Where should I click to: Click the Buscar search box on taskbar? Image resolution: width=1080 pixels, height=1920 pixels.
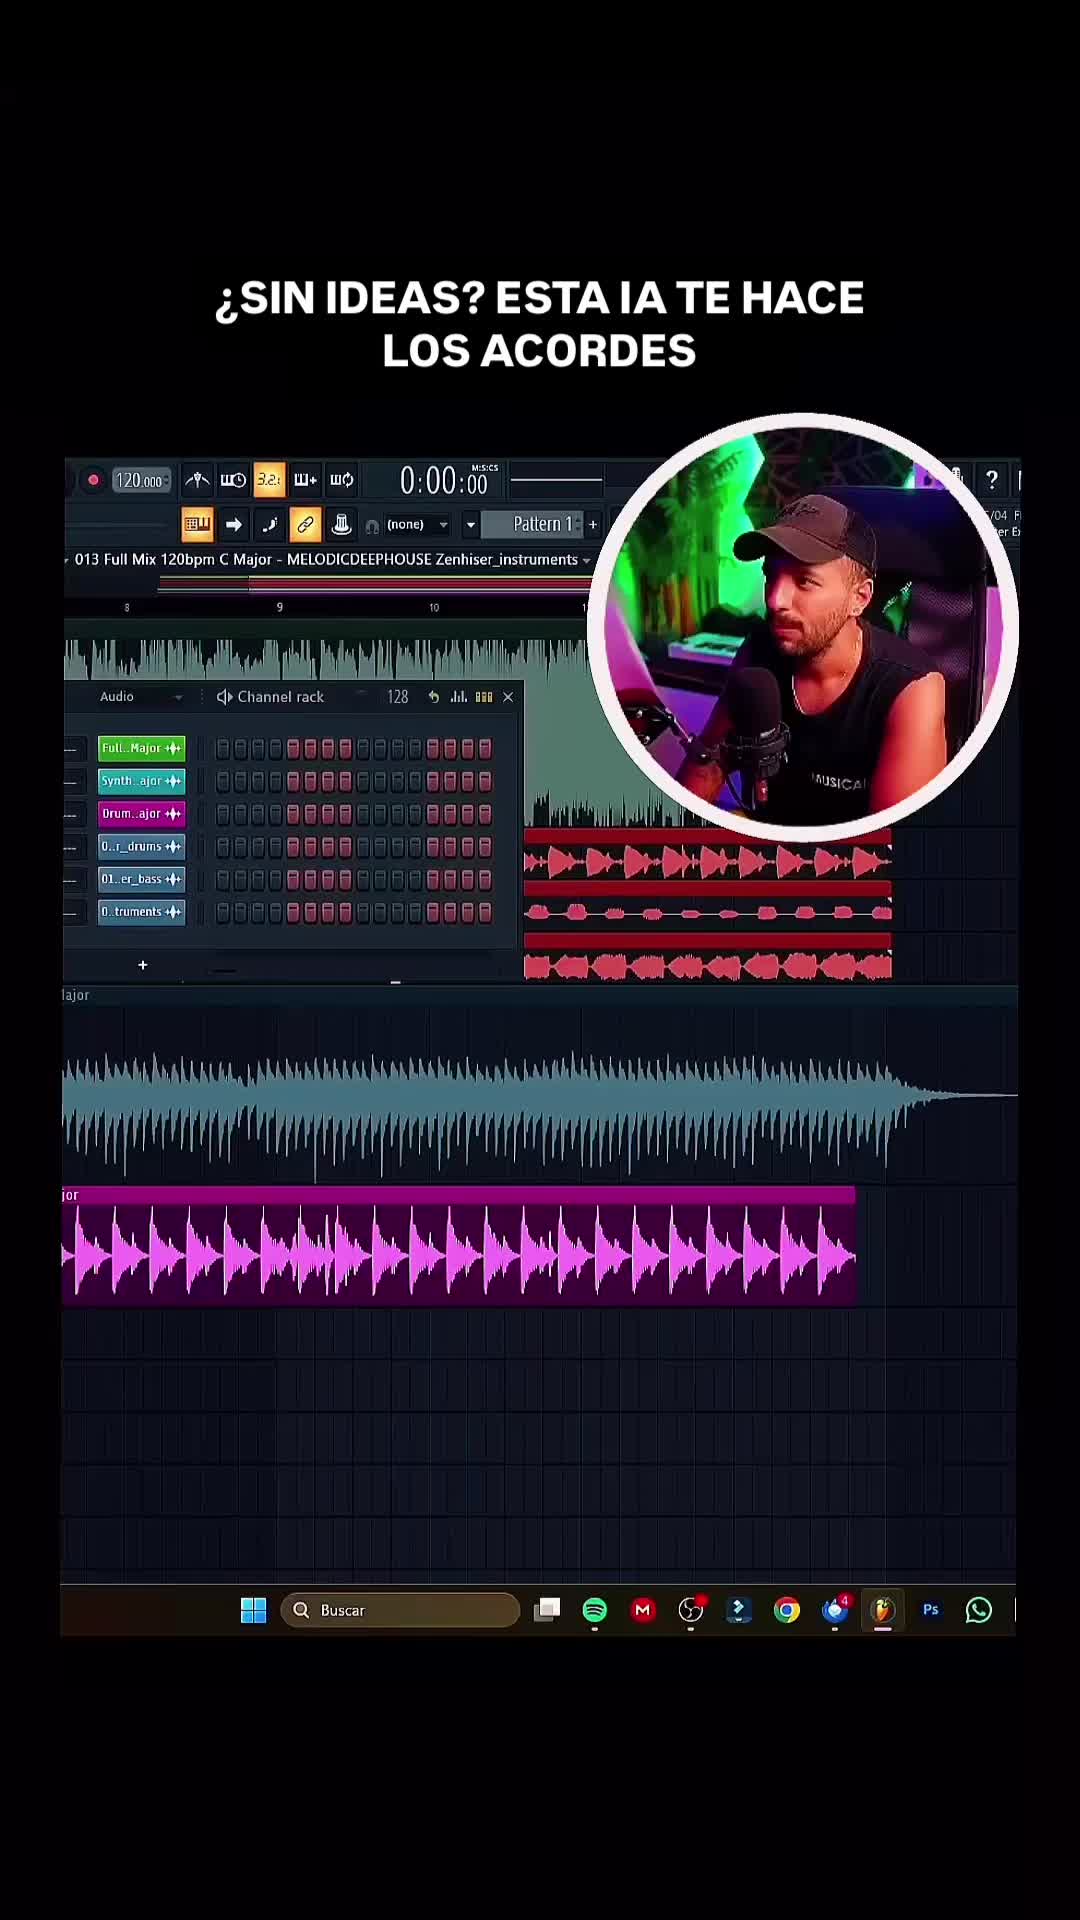click(x=400, y=1610)
